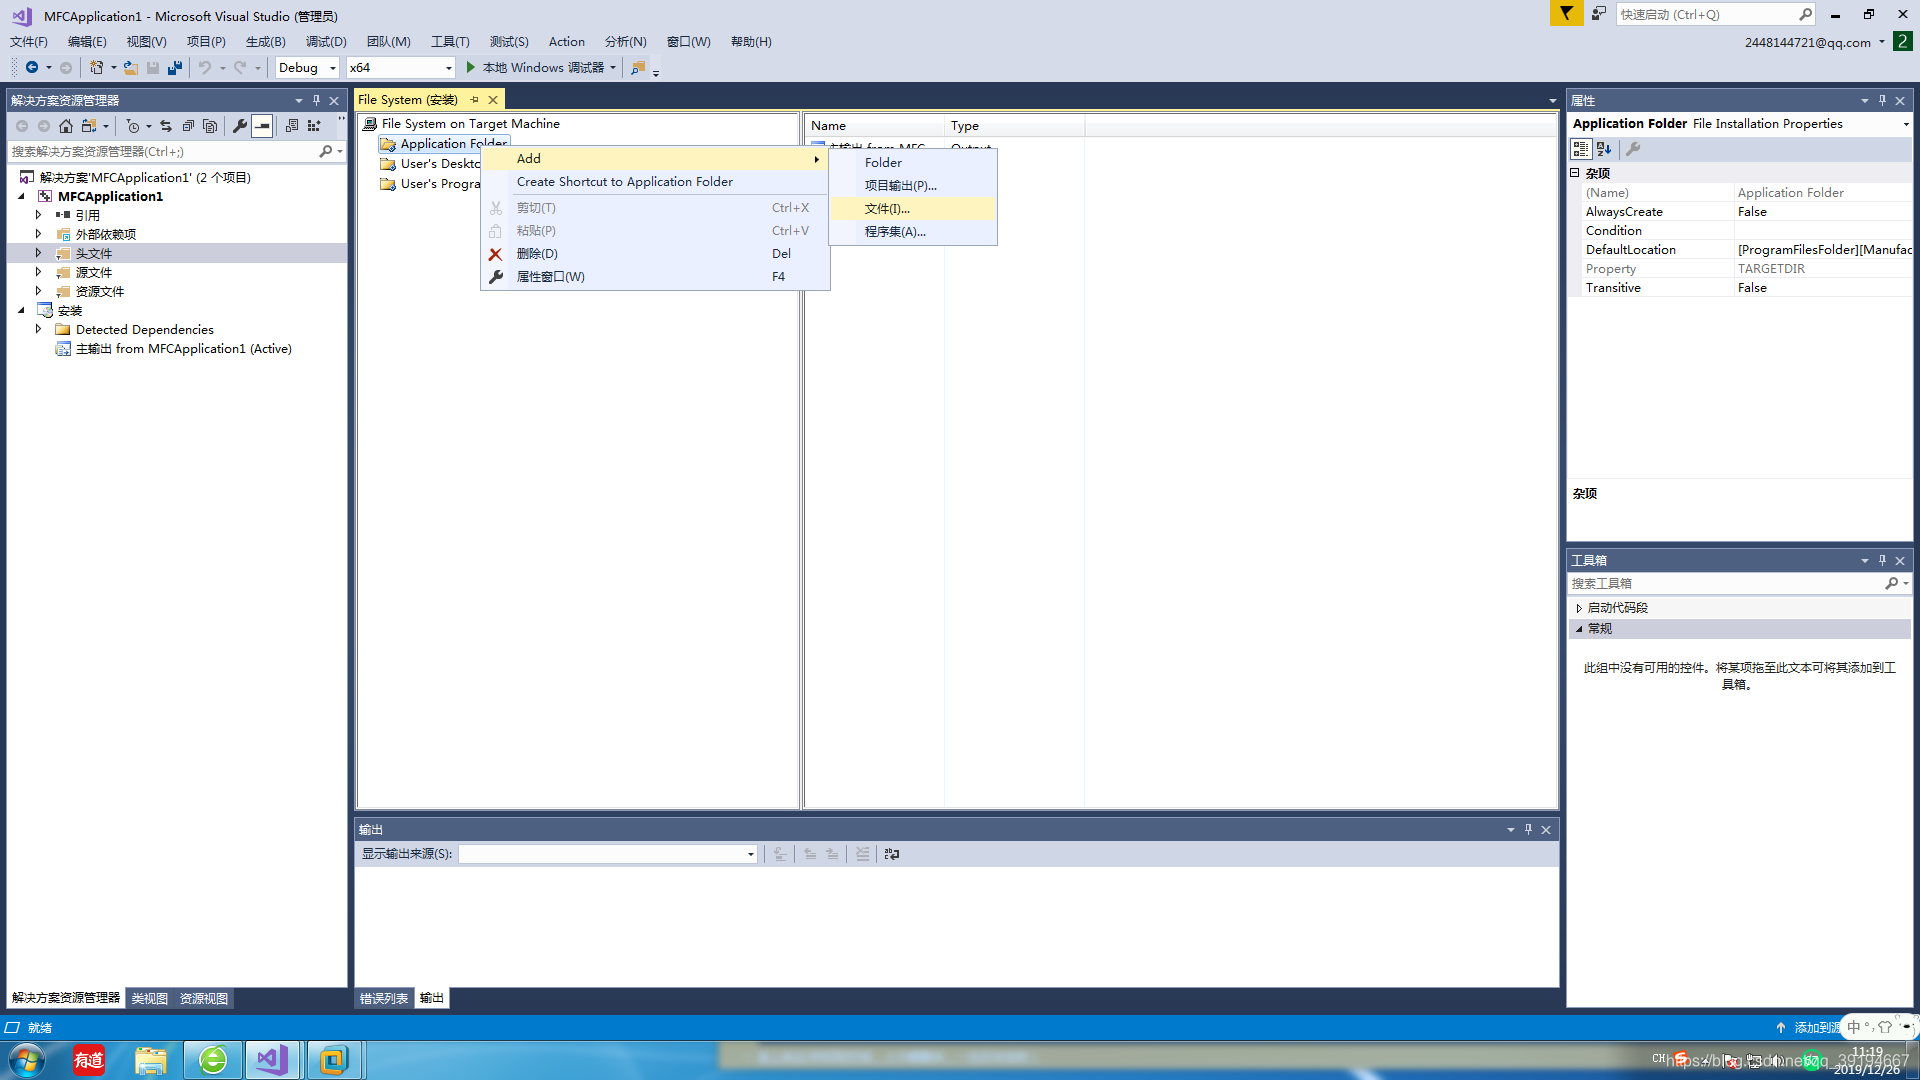Image resolution: width=1920 pixels, height=1080 pixels.
Task: Select 程序集(A)... in the Add submenu
Action: [x=913, y=231]
